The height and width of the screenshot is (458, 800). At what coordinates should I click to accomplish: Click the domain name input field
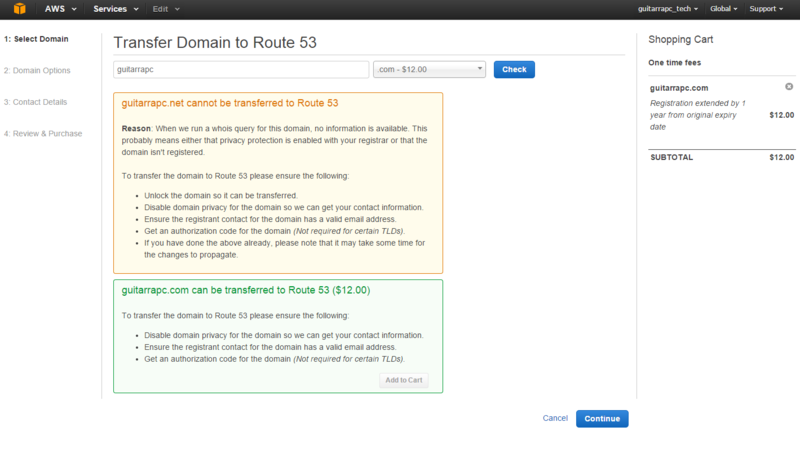point(241,69)
